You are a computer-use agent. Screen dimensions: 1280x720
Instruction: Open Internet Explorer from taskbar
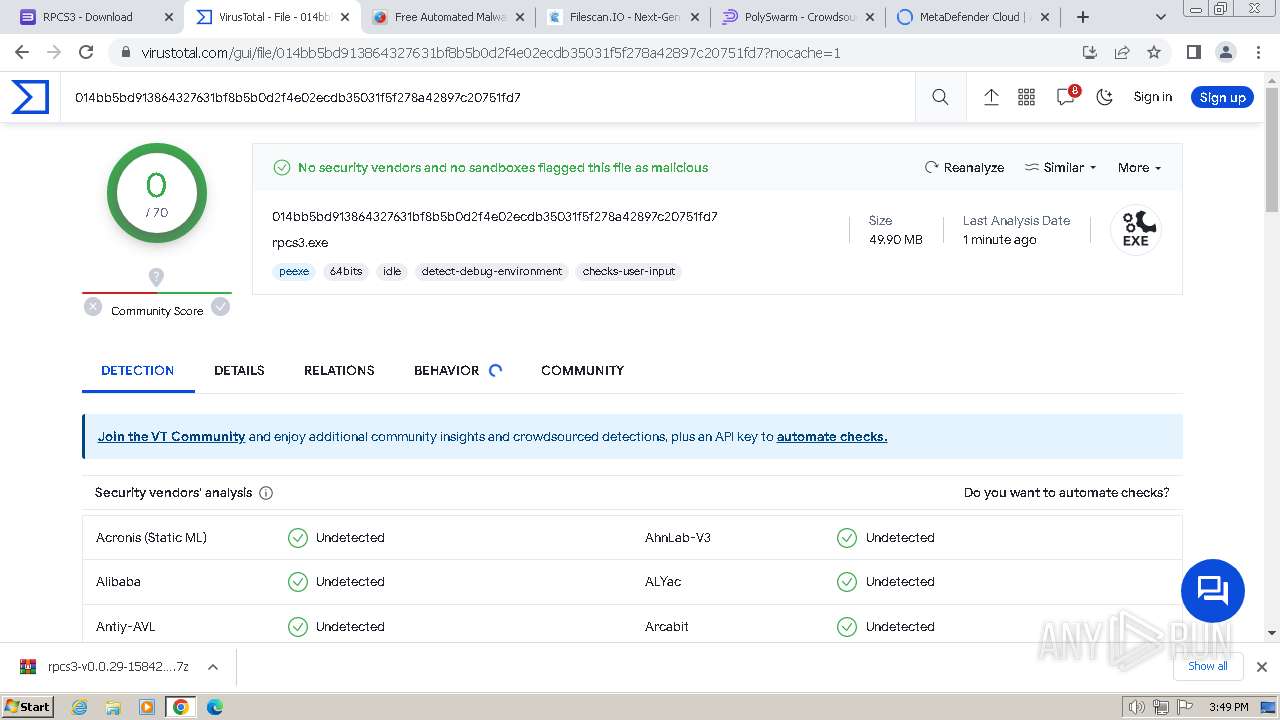(80, 707)
